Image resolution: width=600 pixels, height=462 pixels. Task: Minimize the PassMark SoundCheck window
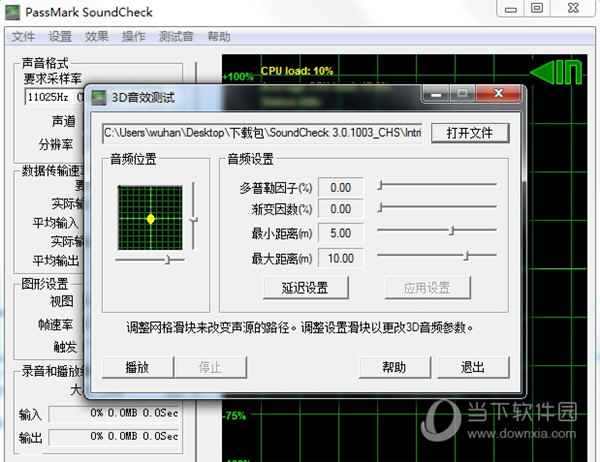[511, 8]
